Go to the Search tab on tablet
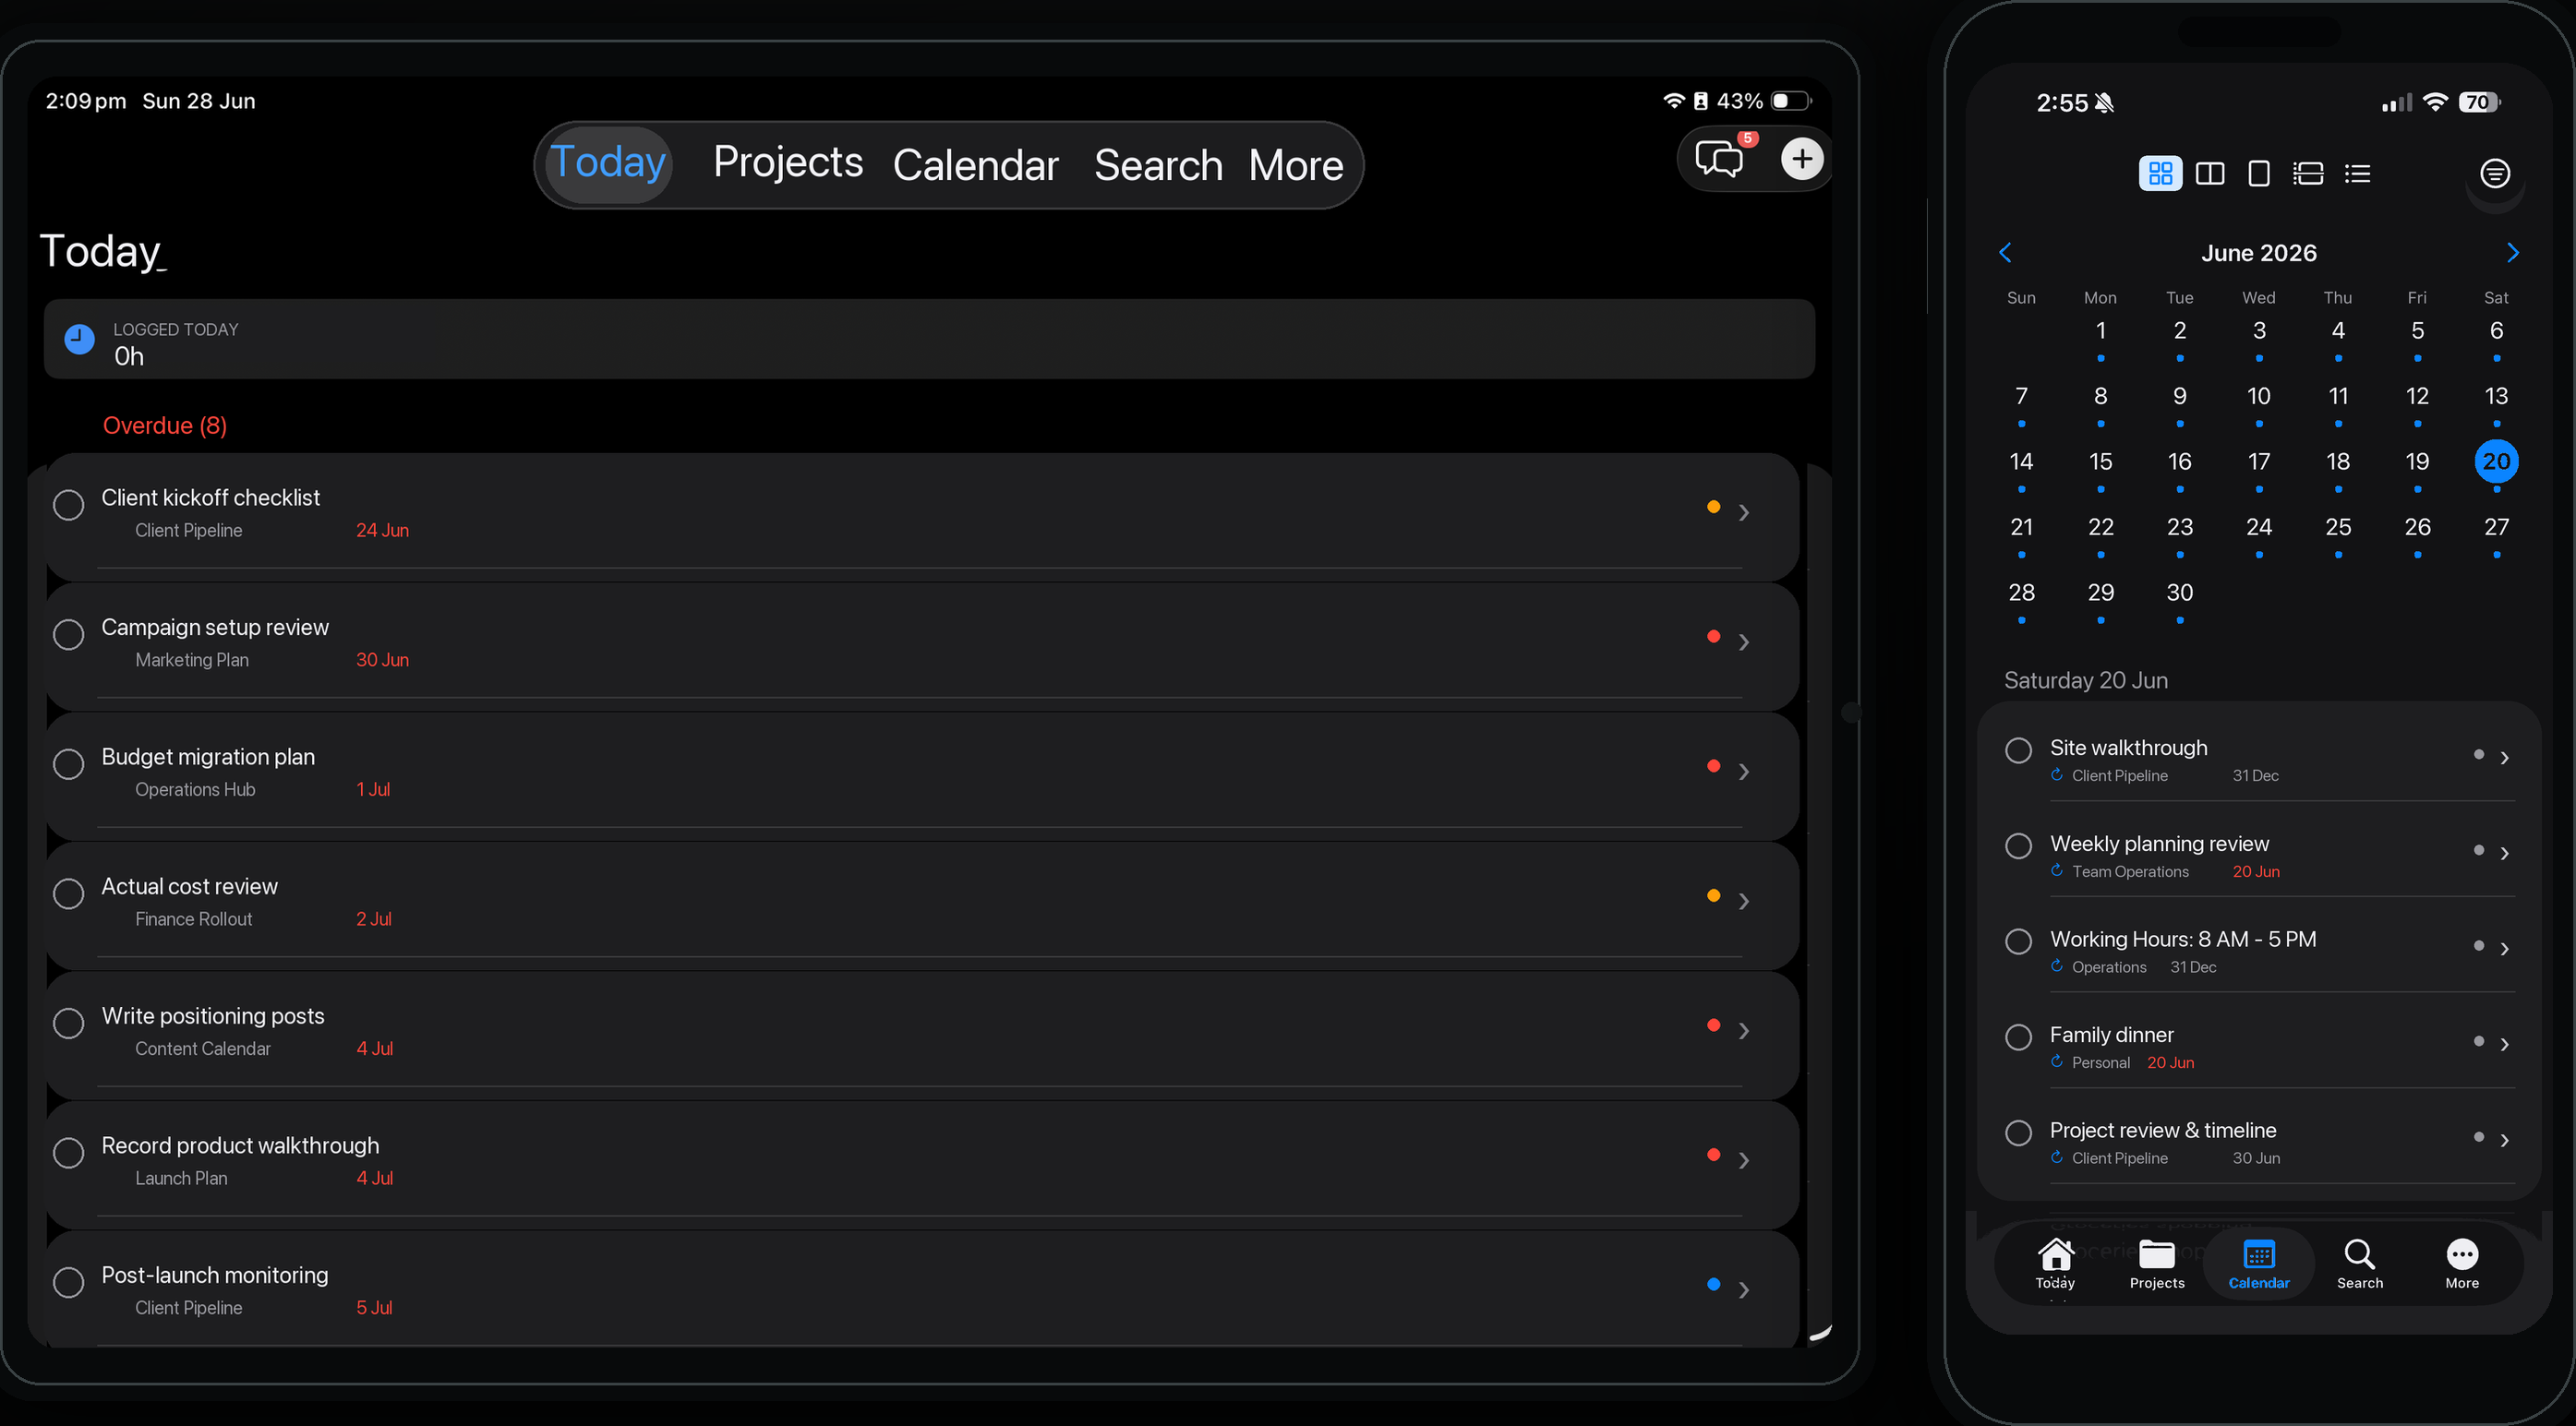The width and height of the screenshot is (2576, 1426). [x=1158, y=165]
